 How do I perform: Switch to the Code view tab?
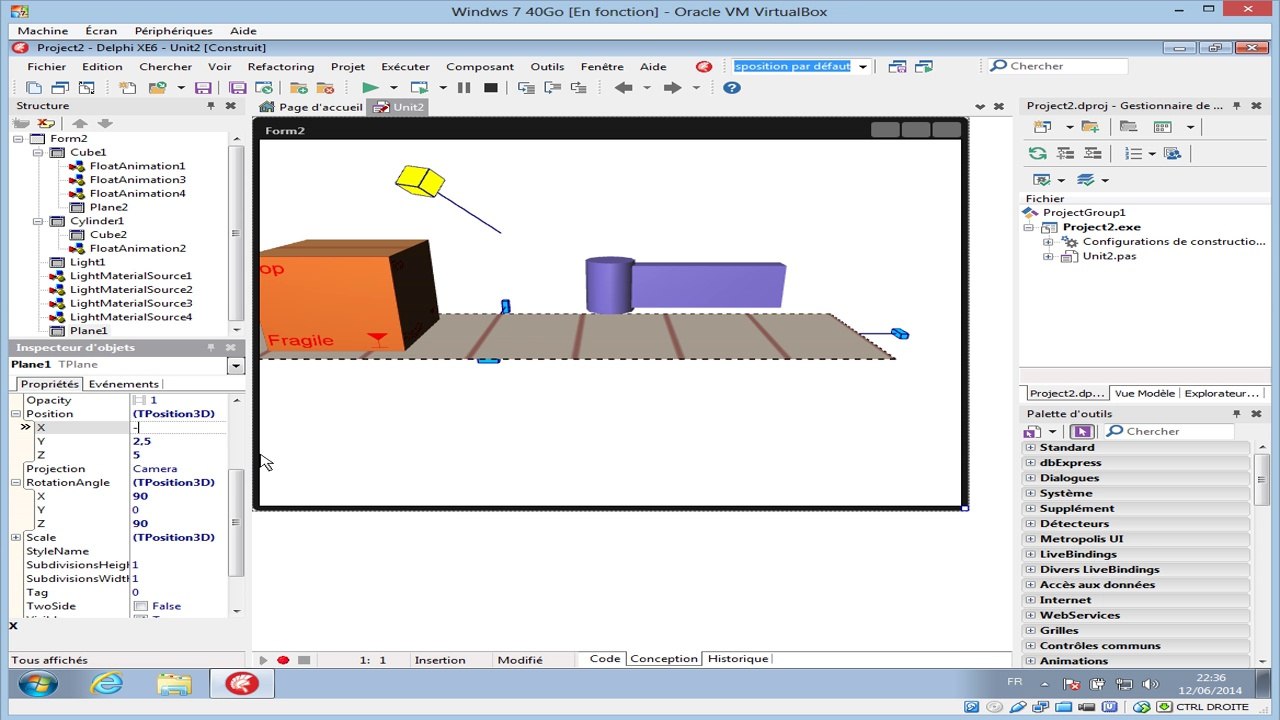click(x=605, y=659)
